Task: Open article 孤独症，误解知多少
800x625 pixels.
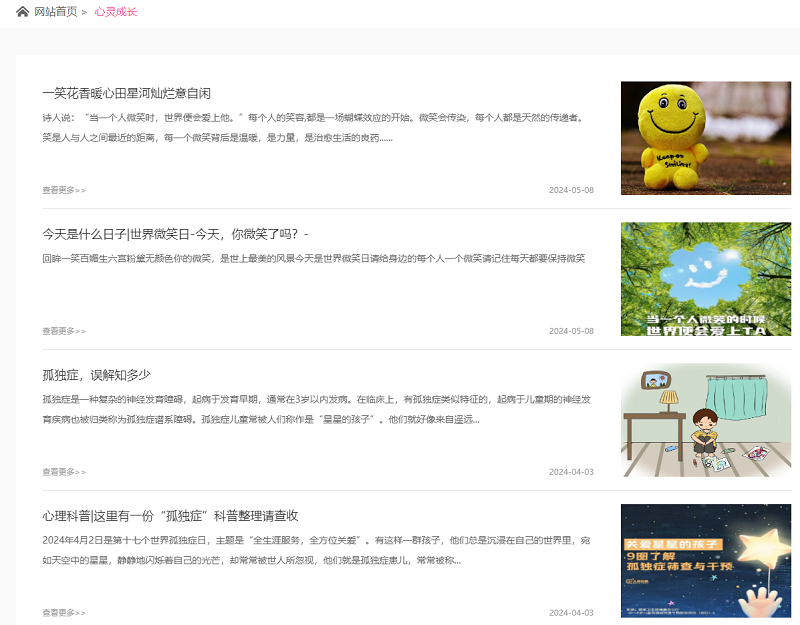Action: pyautogui.click(x=96, y=375)
